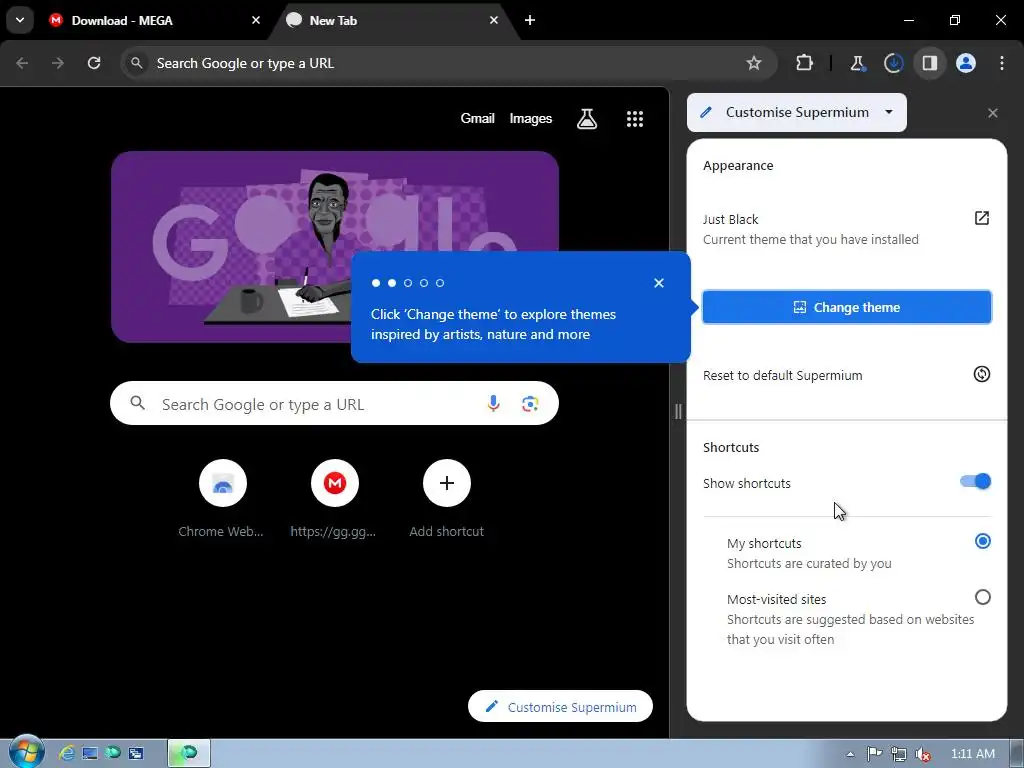Switch to the Download - MEGA tab
This screenshot has height=768, width=1024.
155,20
